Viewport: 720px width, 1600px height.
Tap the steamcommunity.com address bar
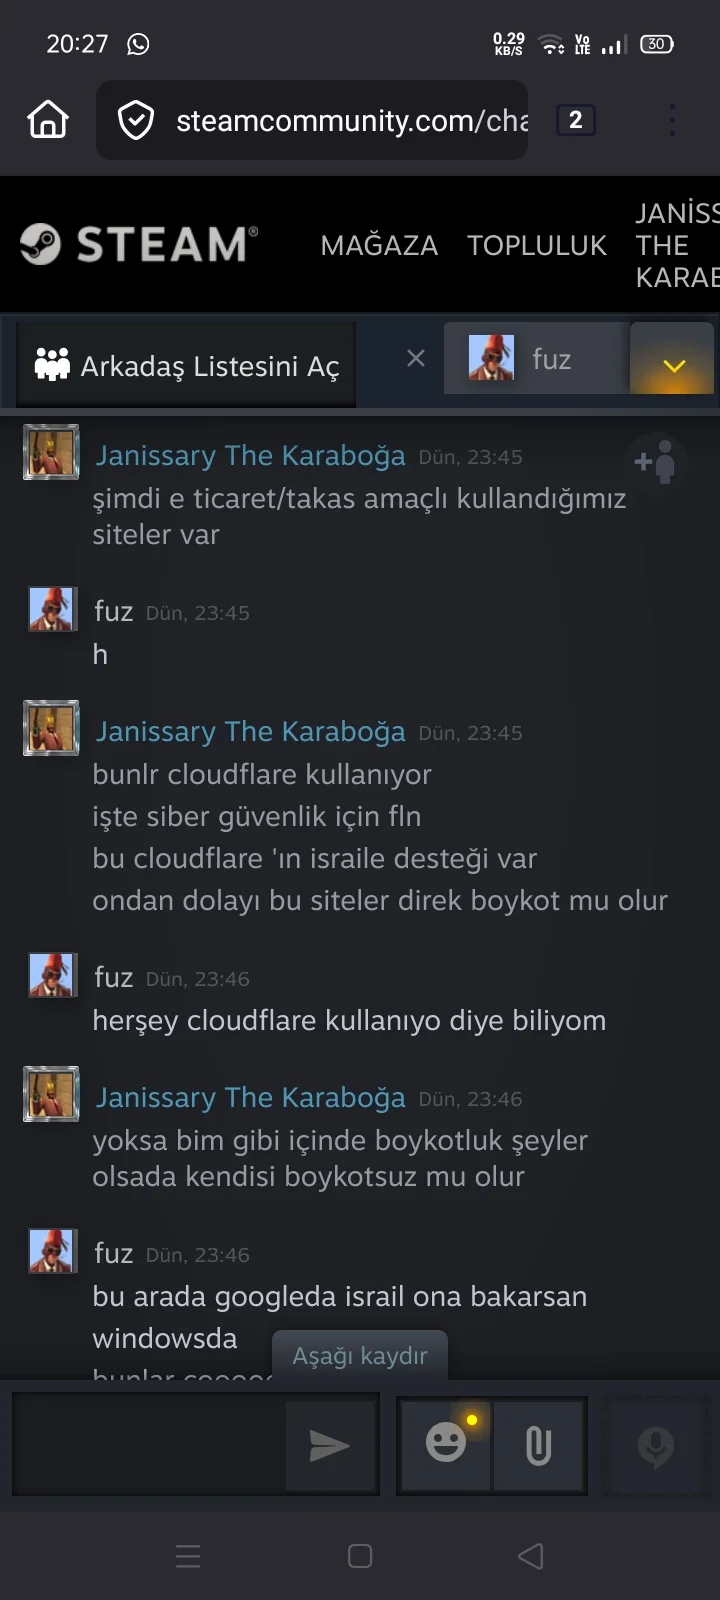click(x=312, y=120)
